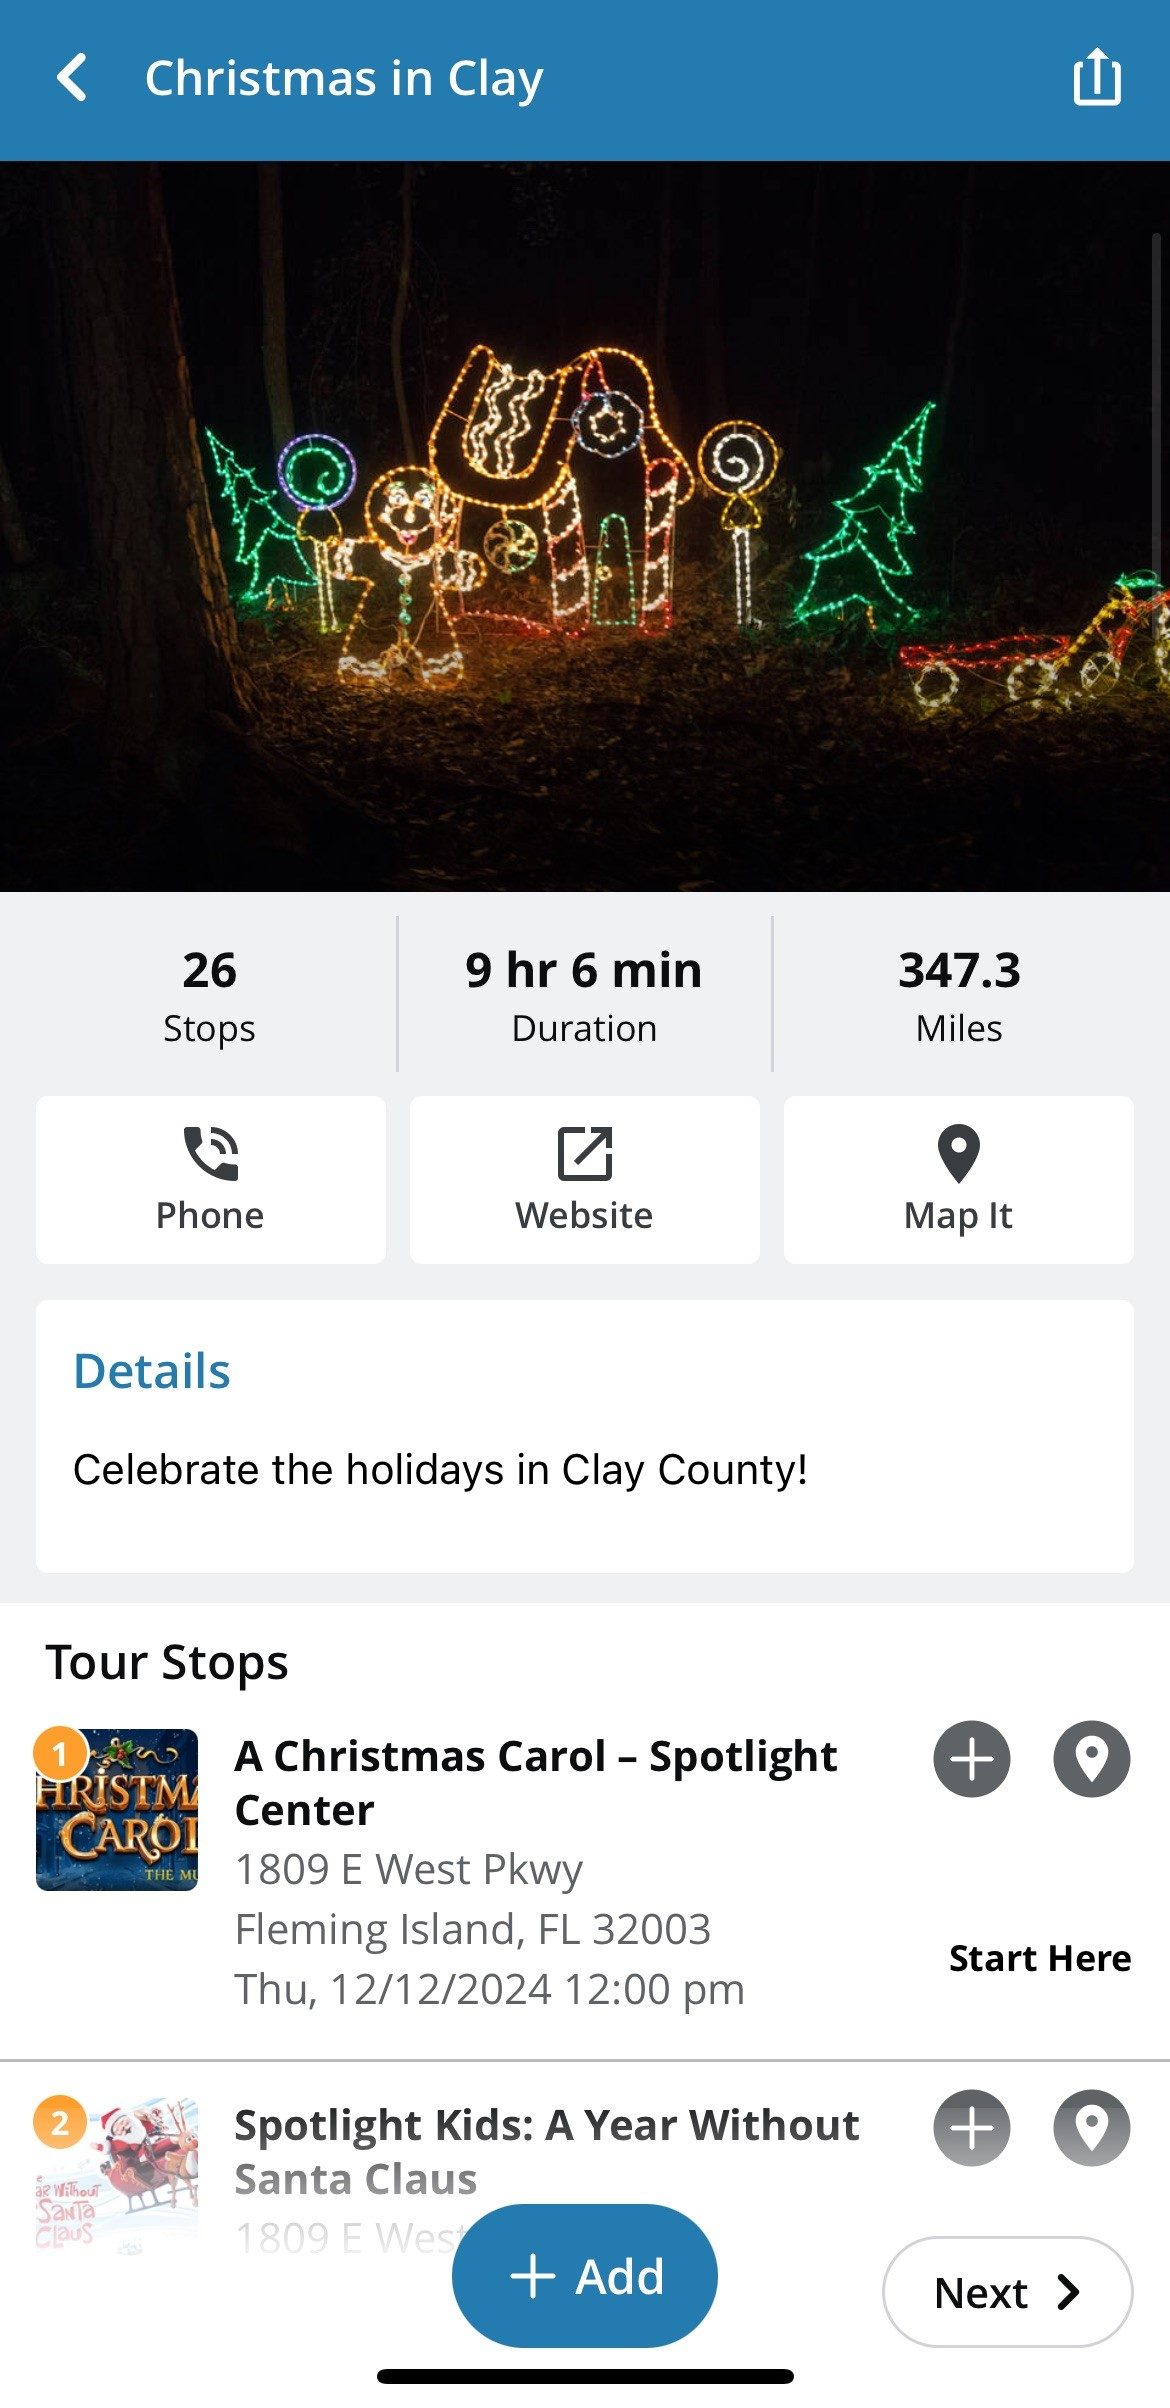Tap the Details section heading
The height and width of the screenshot is (2408, 1170).
pyautogui.click(x=152, y=1371)
